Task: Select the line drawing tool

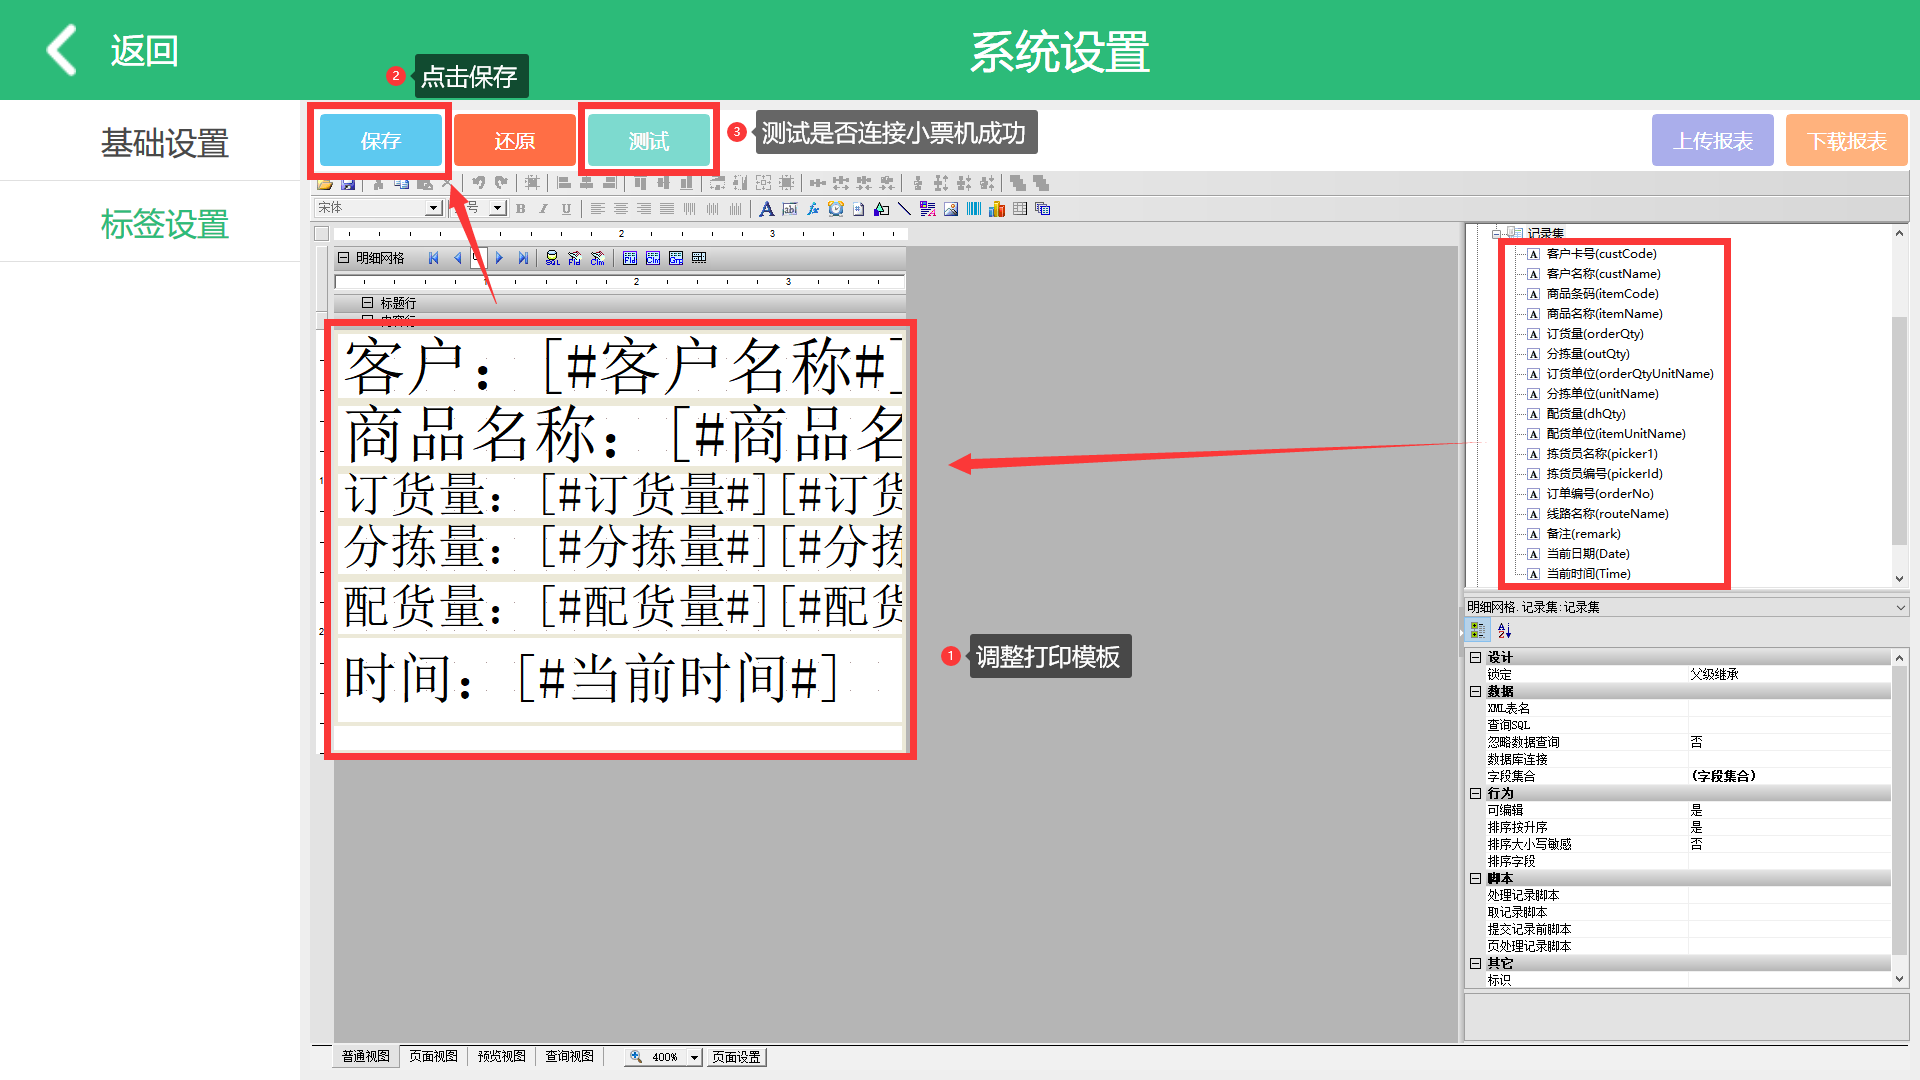Action: (904, 209)
